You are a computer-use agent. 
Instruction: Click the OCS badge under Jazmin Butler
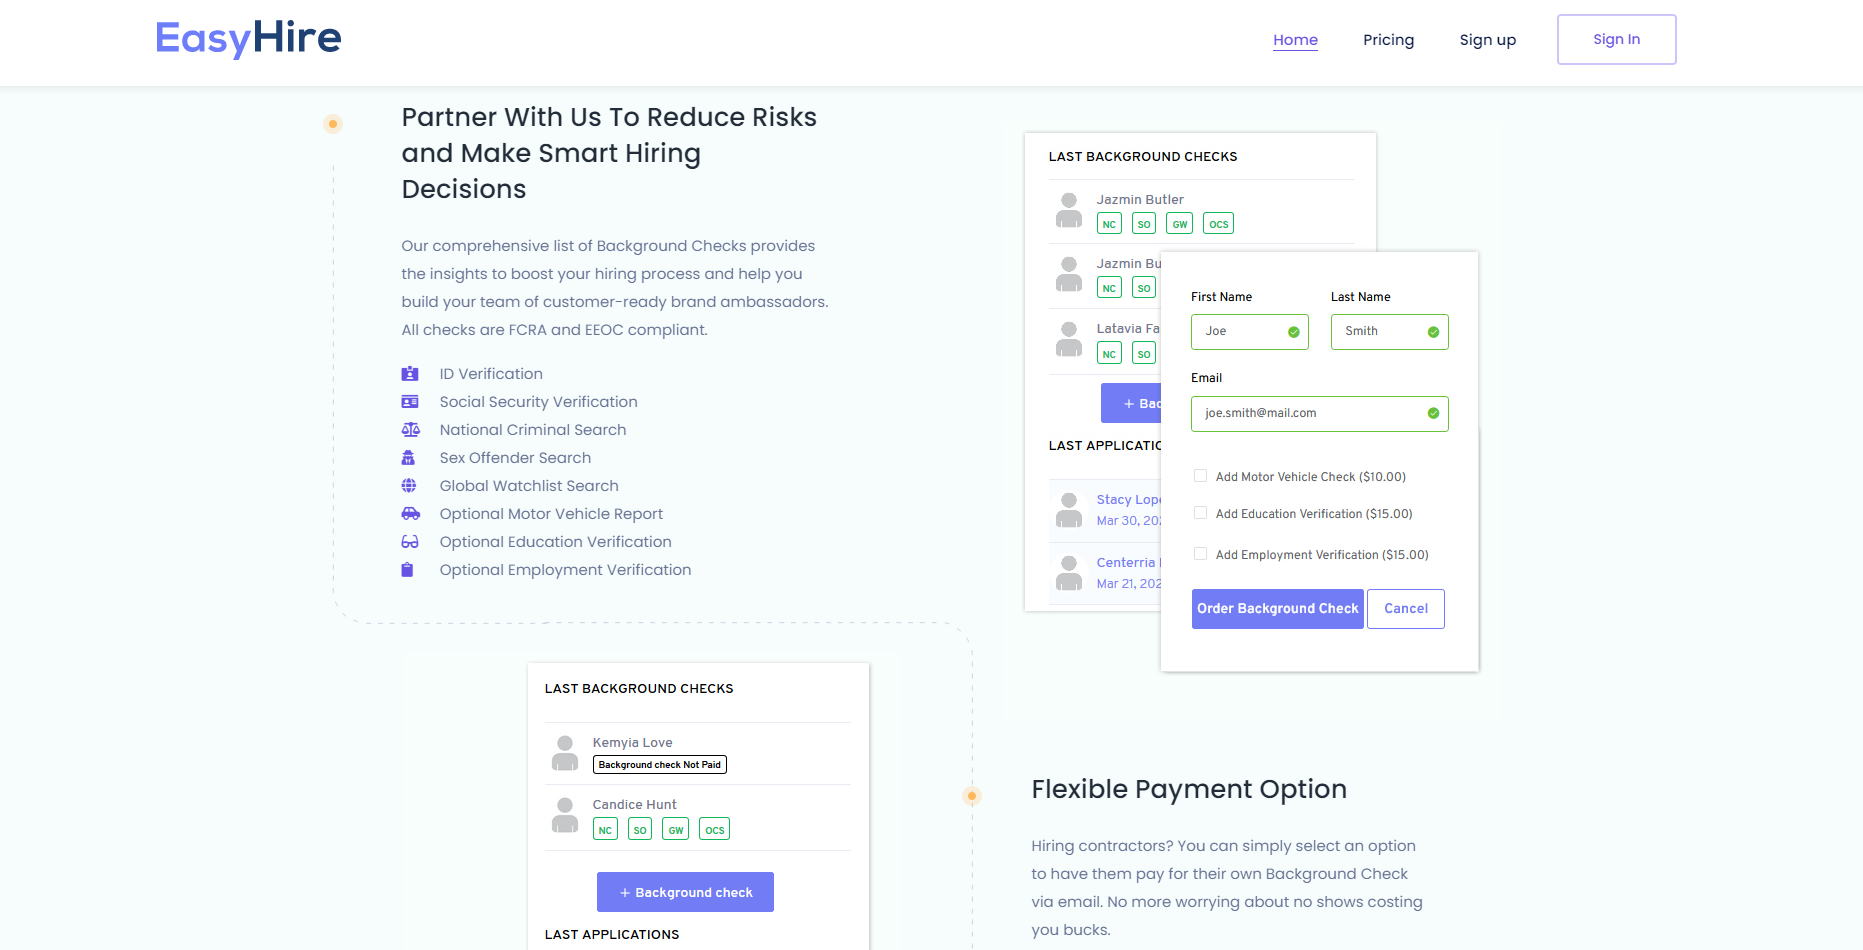pos(1218,224)
